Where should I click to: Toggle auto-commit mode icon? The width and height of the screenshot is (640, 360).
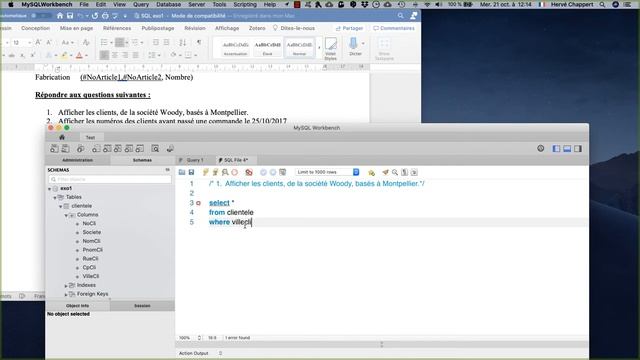tap(282, 172)
